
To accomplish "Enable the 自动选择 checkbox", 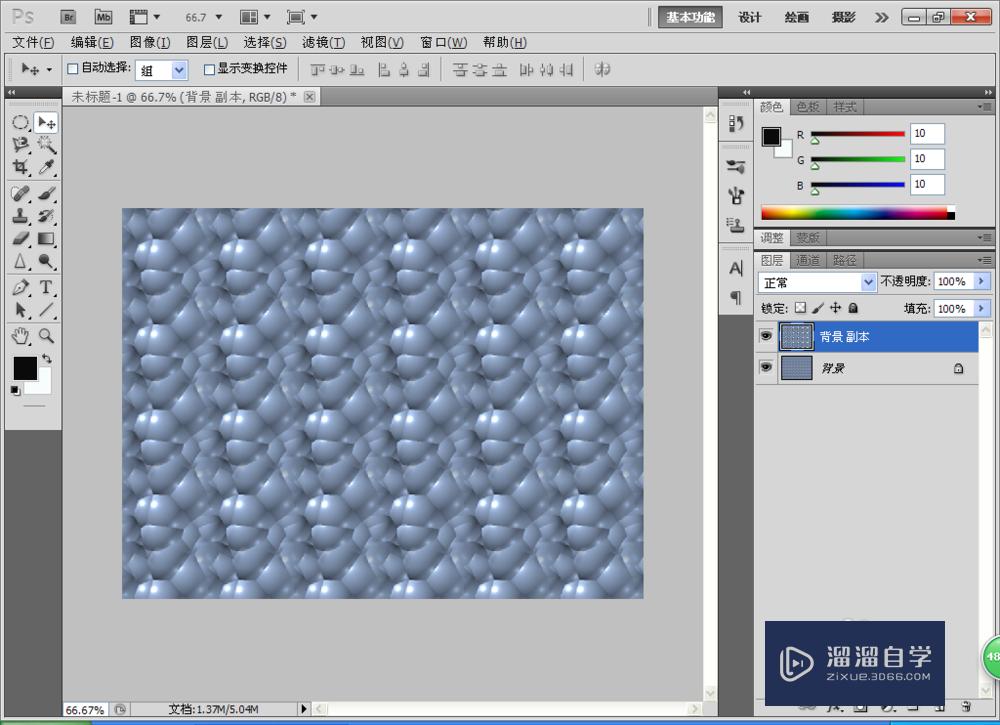I will pyautogui.click(x=72, y=69).
